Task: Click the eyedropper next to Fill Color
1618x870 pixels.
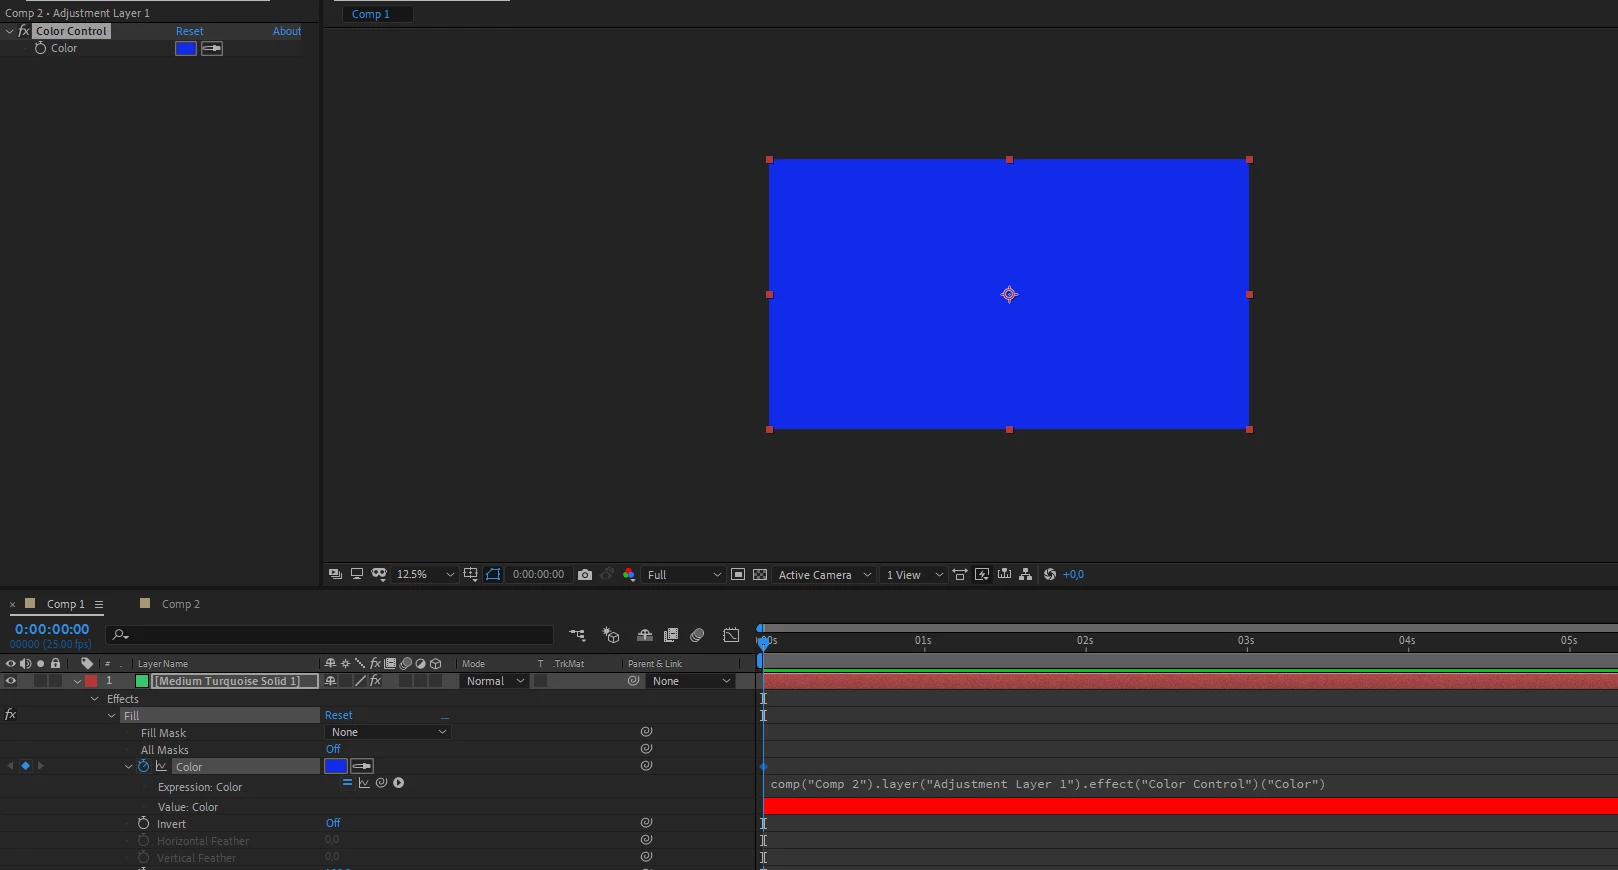Action: click(362, 766)
